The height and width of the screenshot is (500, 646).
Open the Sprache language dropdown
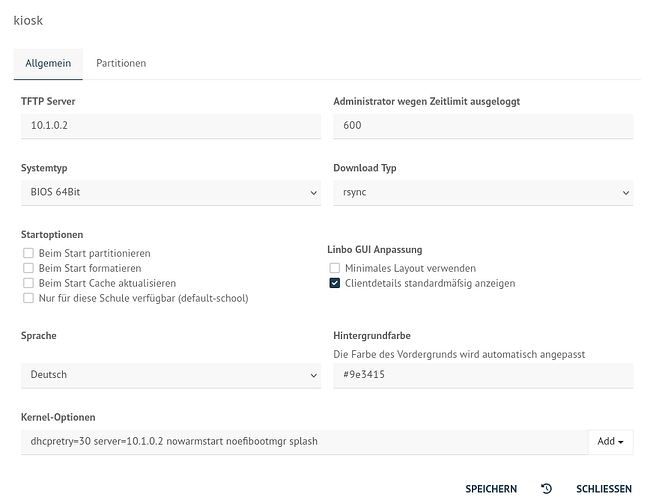point(170,375)
